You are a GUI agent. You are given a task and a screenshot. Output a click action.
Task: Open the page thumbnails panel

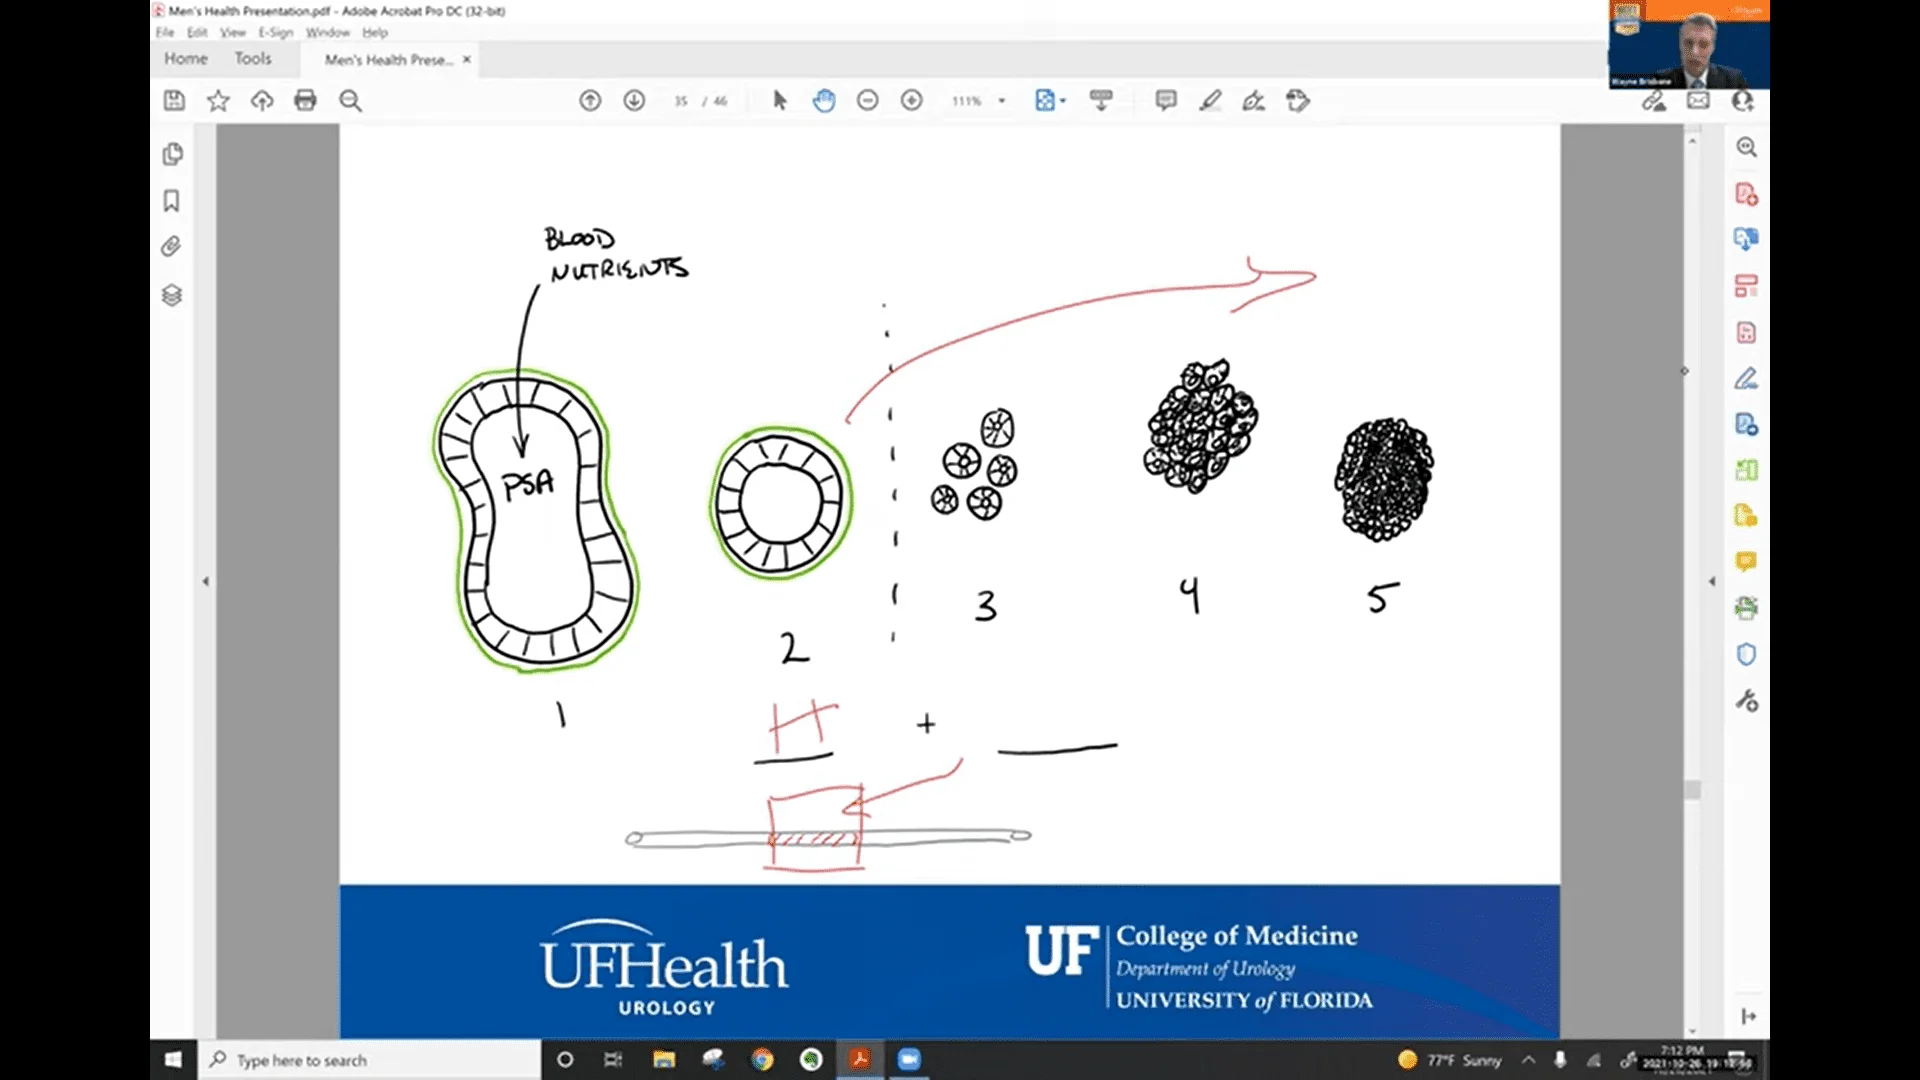tap(172, 154)
